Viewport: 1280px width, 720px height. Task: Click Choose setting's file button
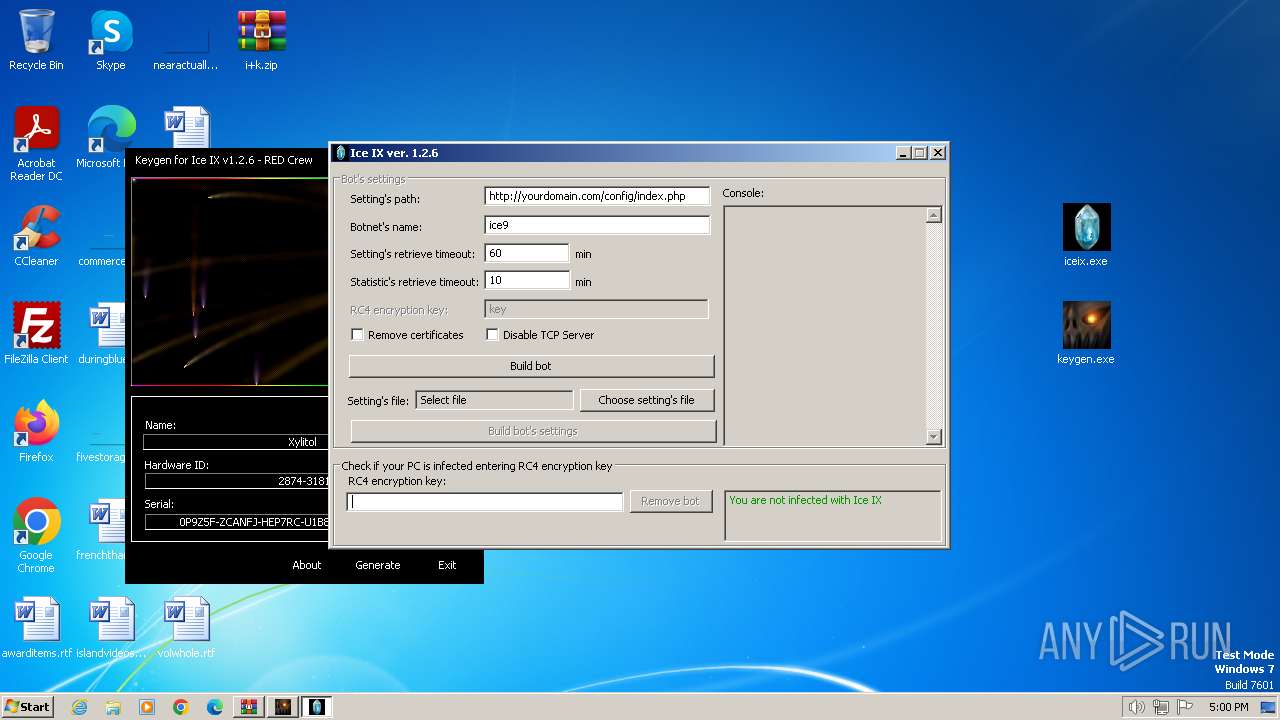[647, 400]
